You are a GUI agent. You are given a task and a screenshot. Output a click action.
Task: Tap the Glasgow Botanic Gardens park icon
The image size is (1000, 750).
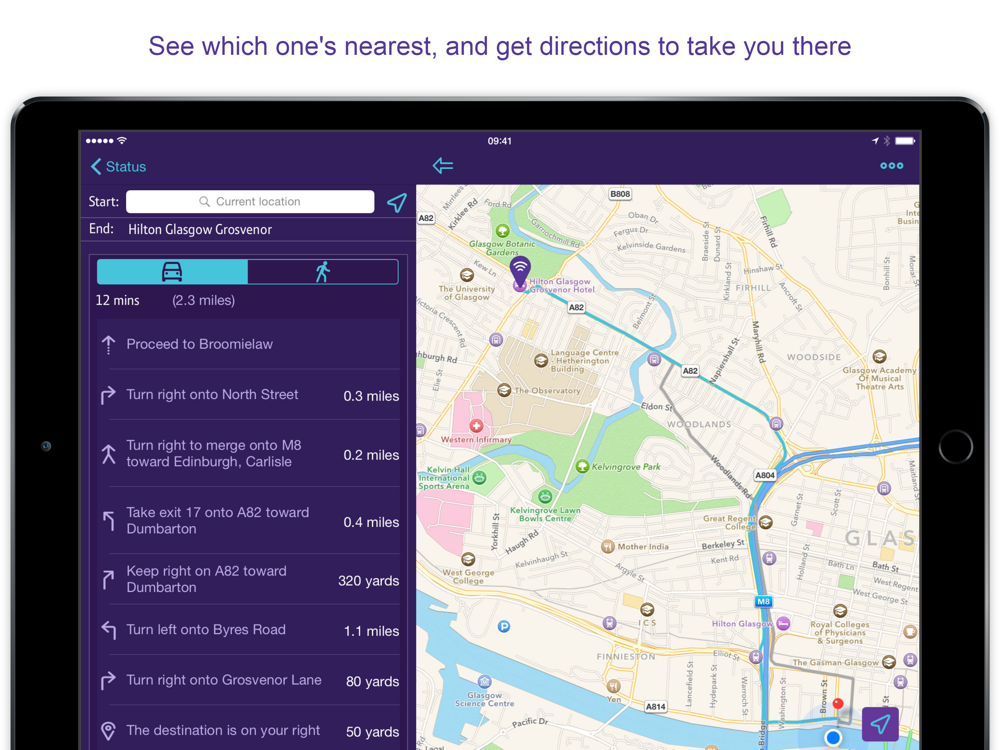tap(503, 230)
